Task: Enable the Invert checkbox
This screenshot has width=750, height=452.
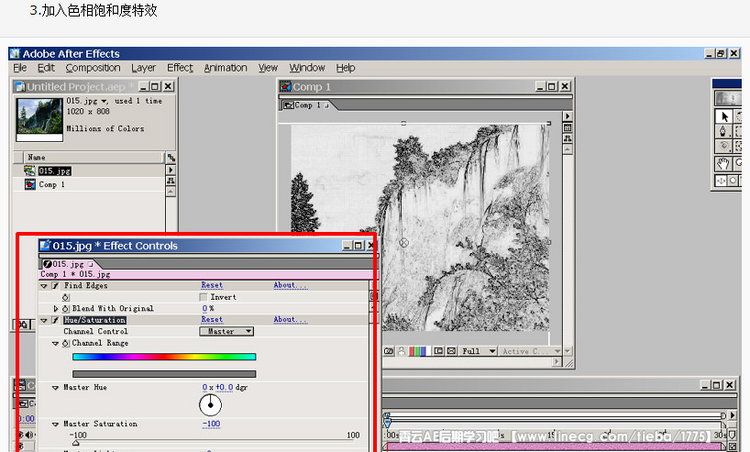Action: pyautogui.click(x=203, y=297)
